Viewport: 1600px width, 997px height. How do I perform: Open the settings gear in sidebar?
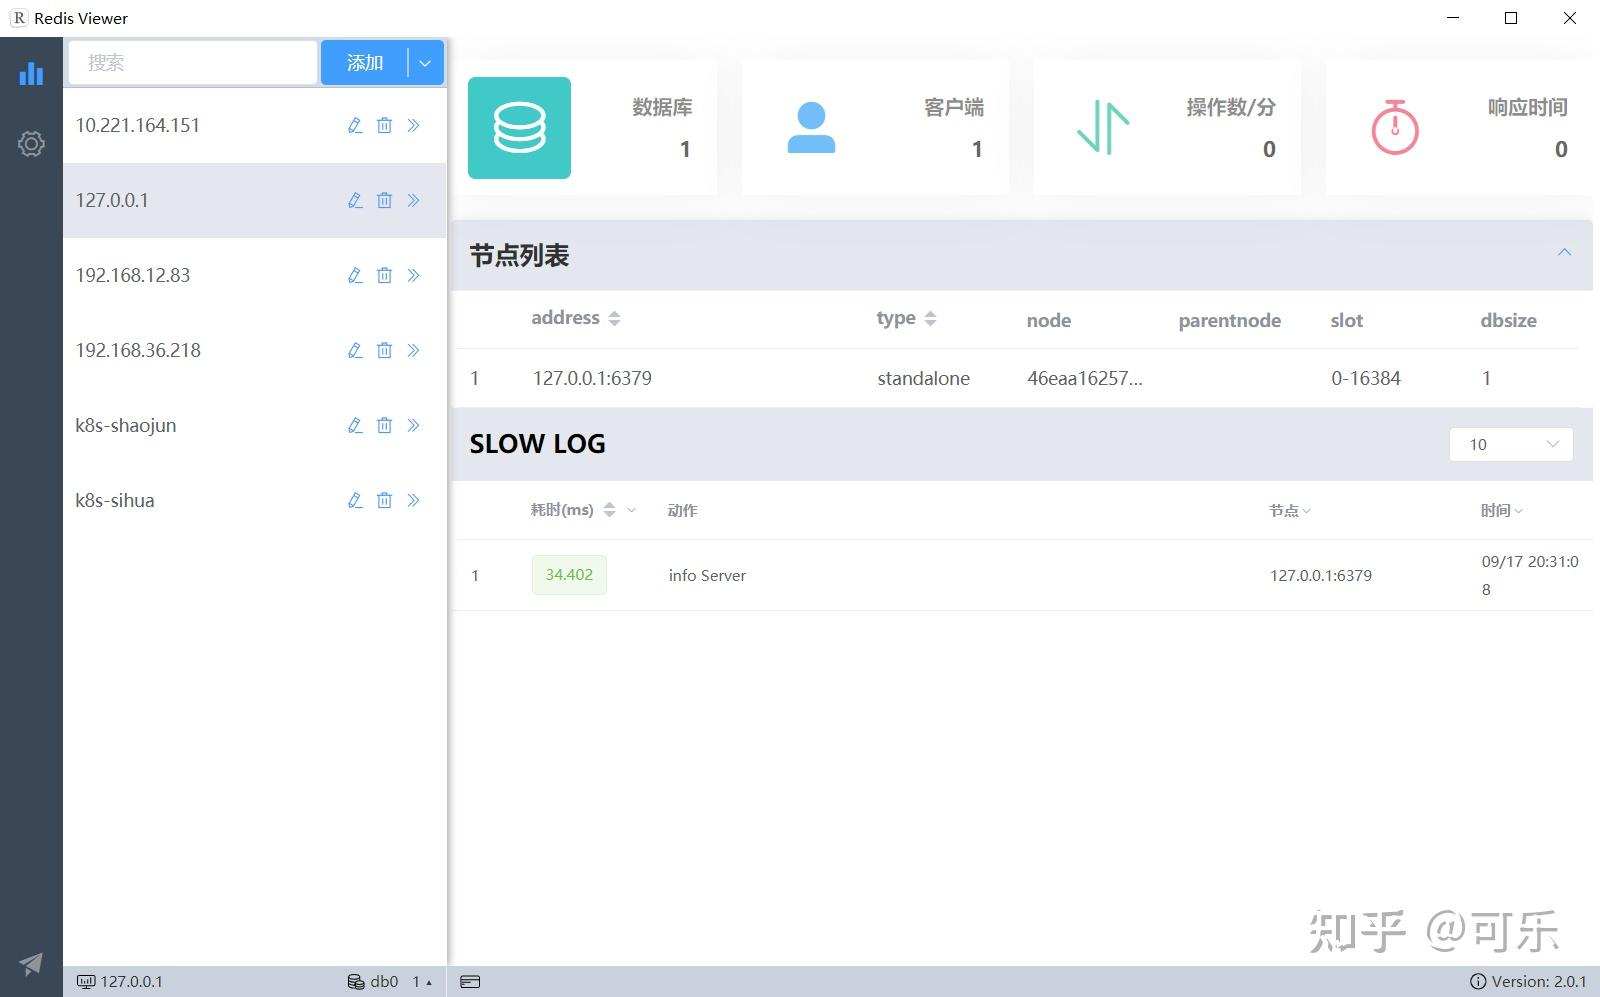pyautogui.click(x=31, y=144)
